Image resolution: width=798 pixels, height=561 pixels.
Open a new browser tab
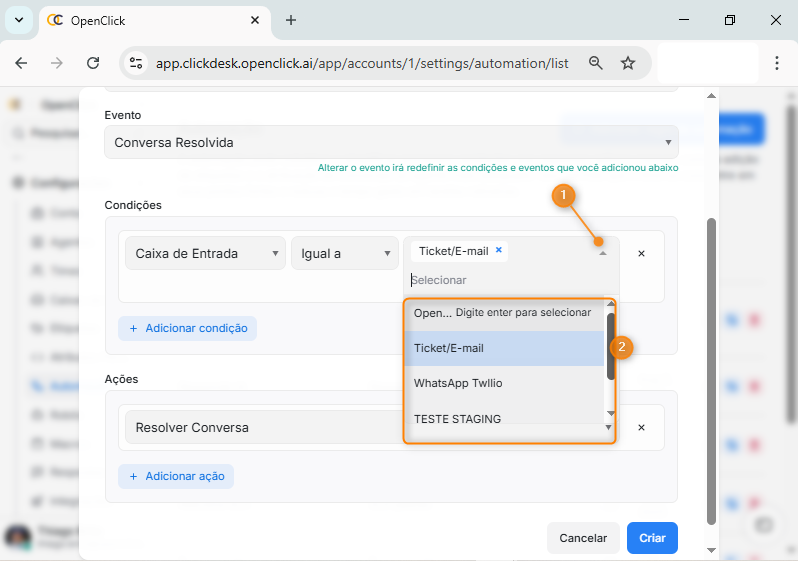click(x=291, y=20)
